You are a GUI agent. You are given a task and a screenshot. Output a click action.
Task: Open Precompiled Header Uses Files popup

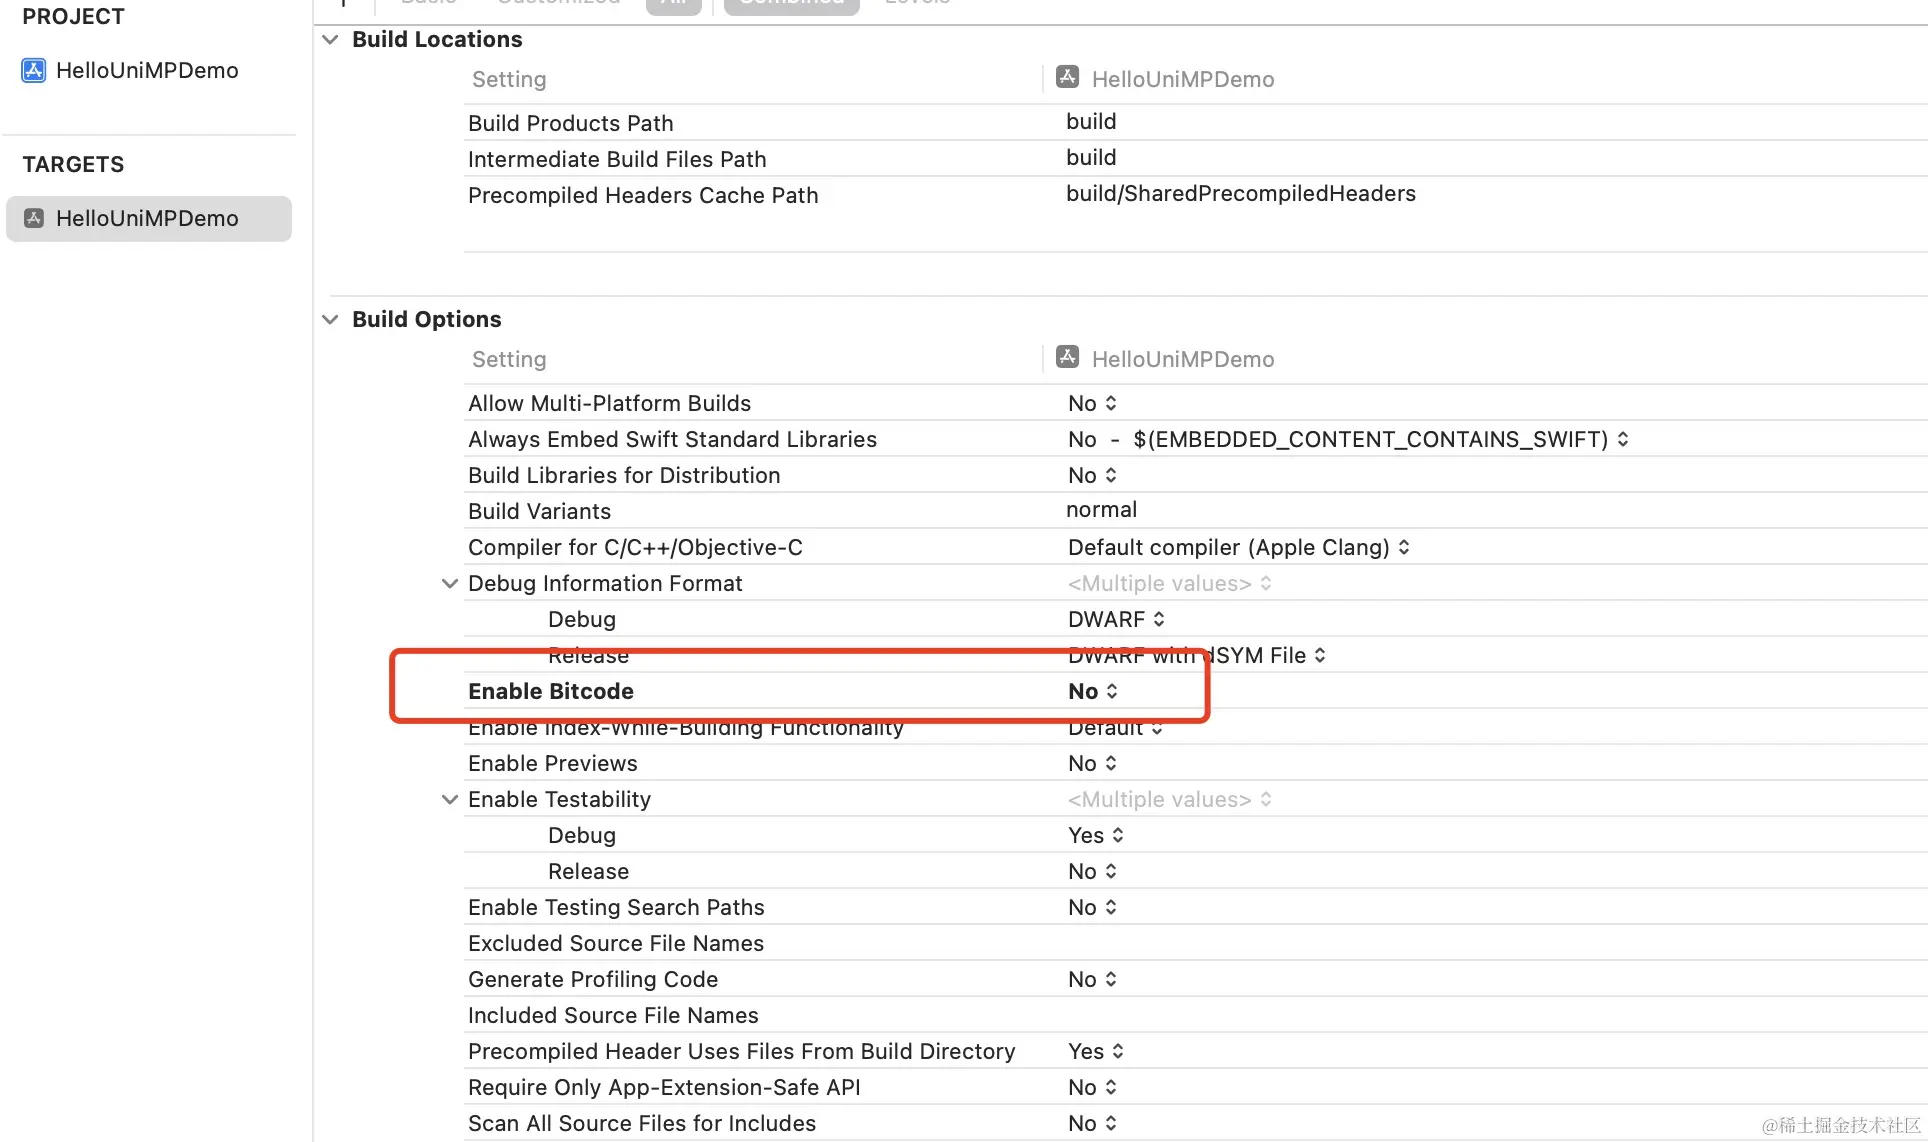pos(1096,1051)
